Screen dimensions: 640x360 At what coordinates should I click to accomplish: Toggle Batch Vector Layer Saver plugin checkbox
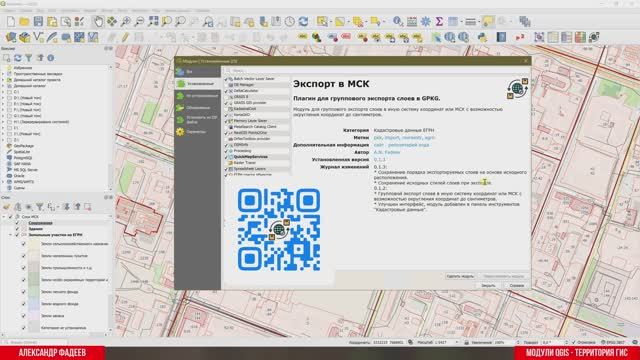(x=226, y=79)
